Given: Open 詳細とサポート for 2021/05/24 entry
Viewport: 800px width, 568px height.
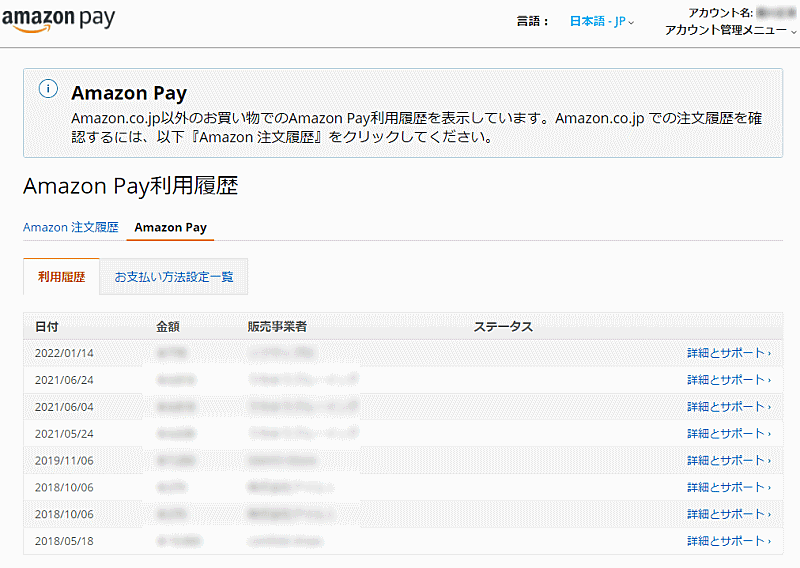Looking at the screenshot, I should 728,434.
